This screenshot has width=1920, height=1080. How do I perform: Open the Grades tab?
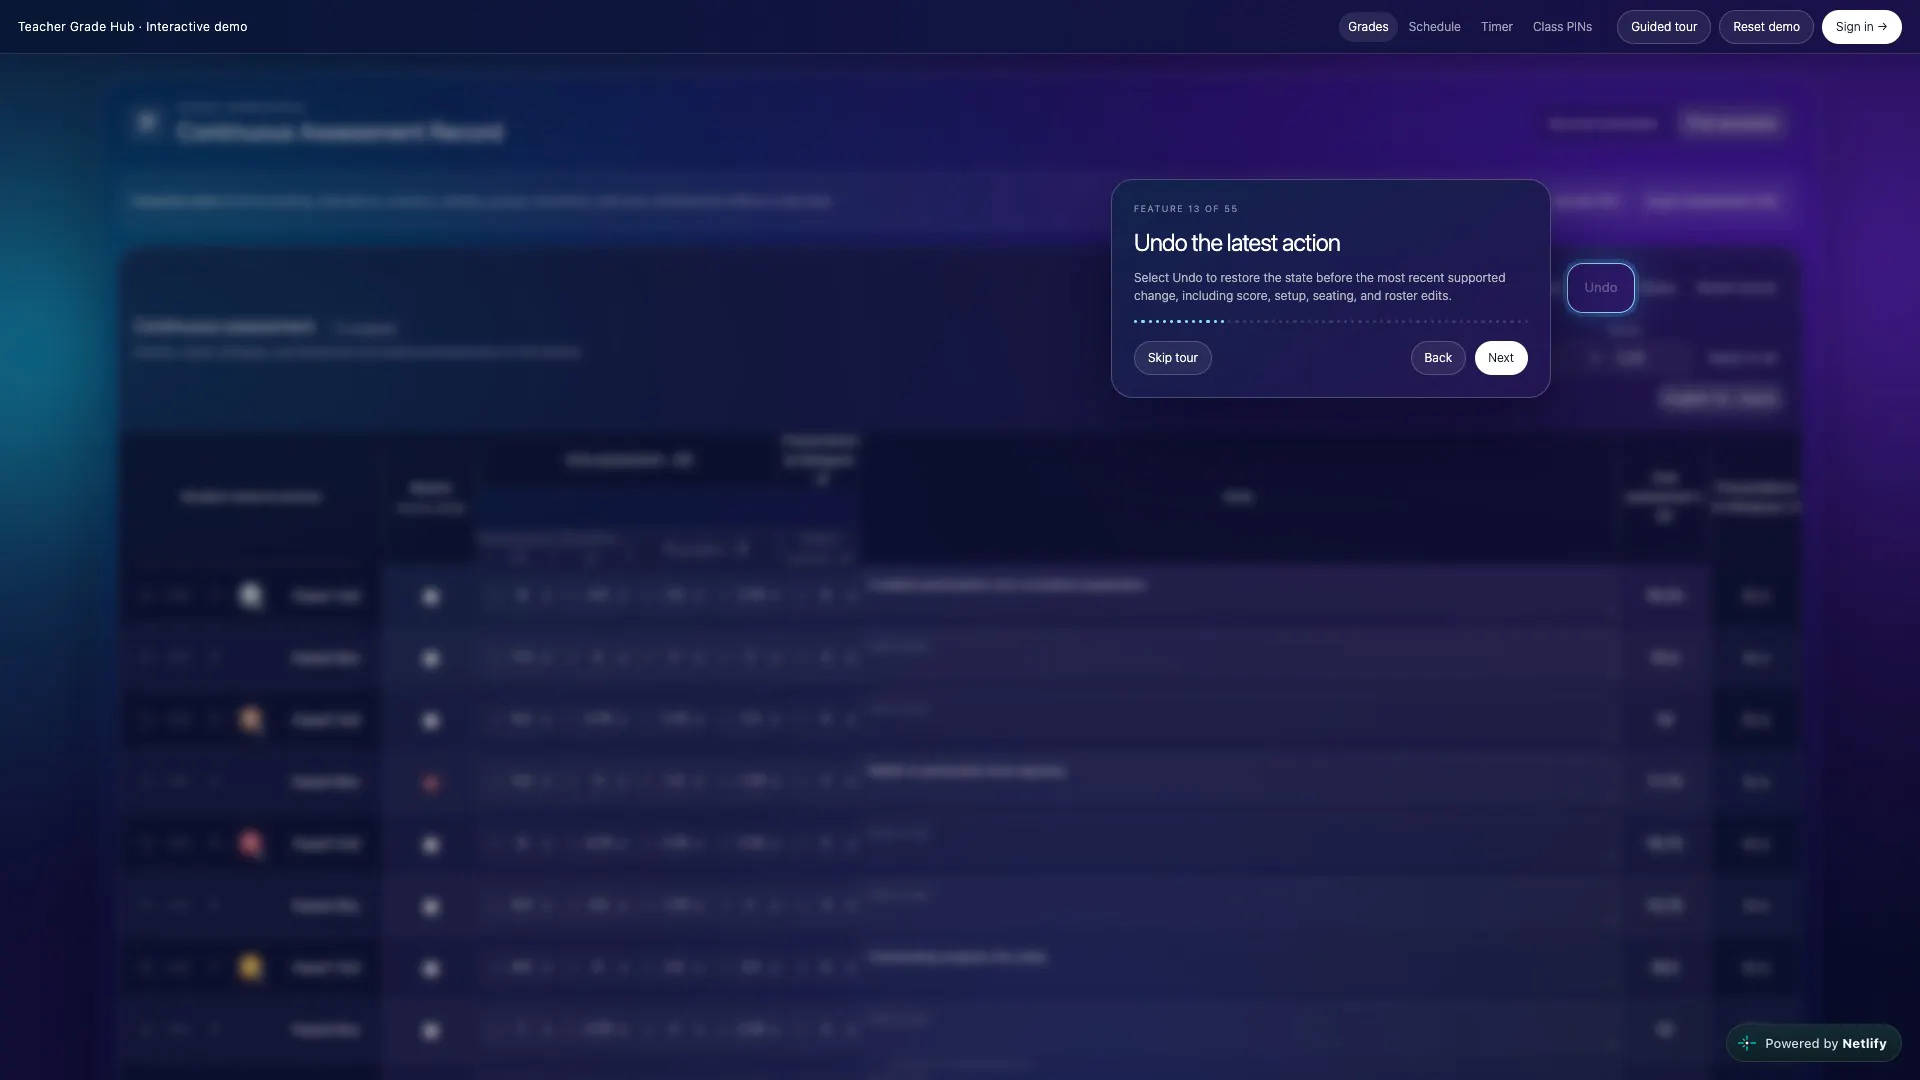click(1368, 27)
